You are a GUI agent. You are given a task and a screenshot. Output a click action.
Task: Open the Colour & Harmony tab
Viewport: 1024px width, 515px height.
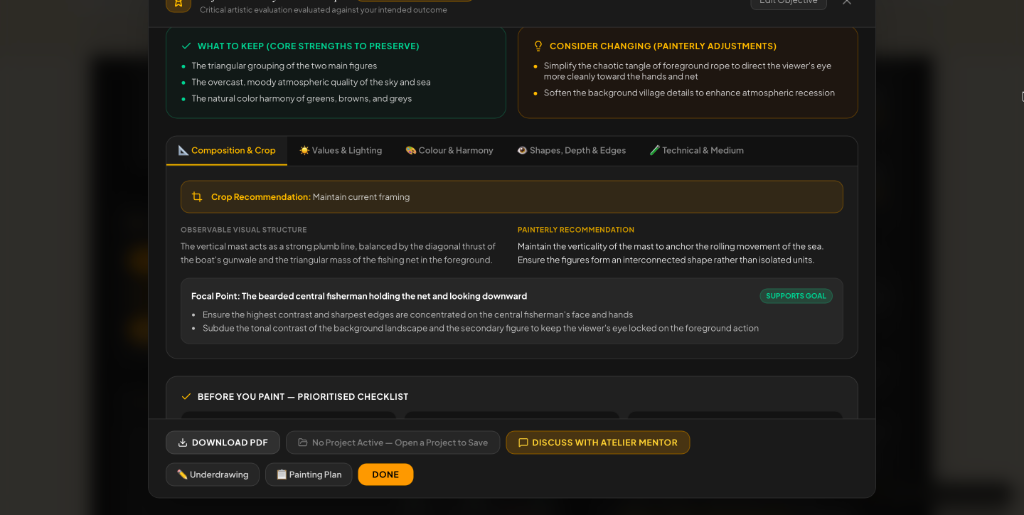click(x=449, y=151)
